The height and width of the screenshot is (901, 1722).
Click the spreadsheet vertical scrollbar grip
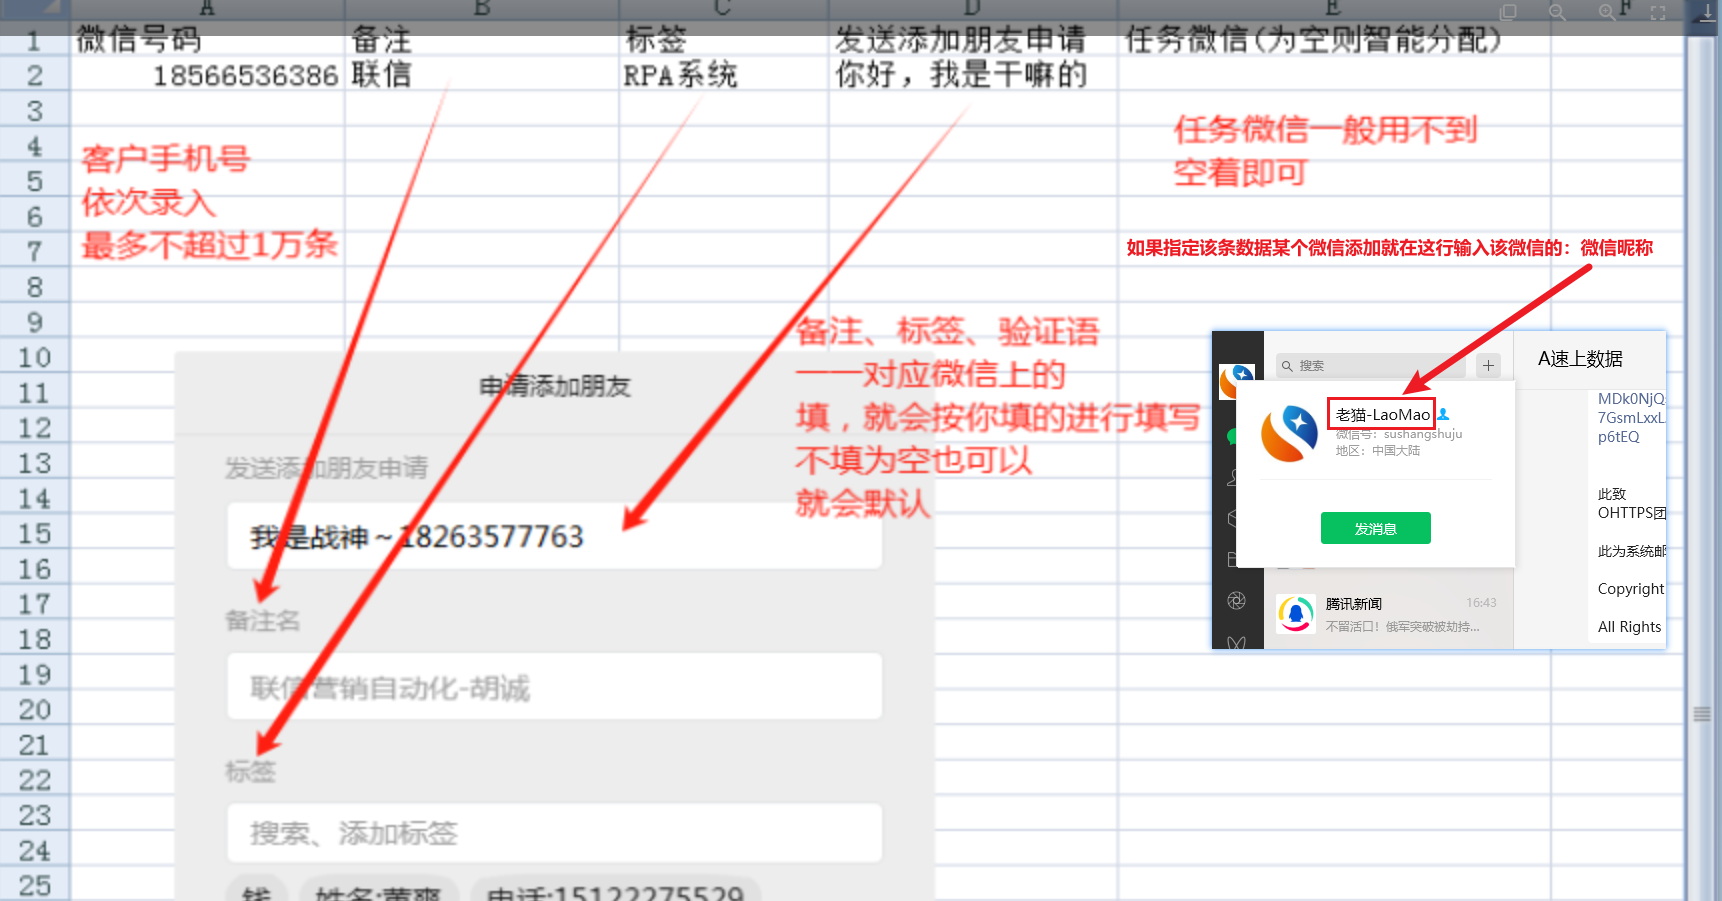pos(1701,714)
